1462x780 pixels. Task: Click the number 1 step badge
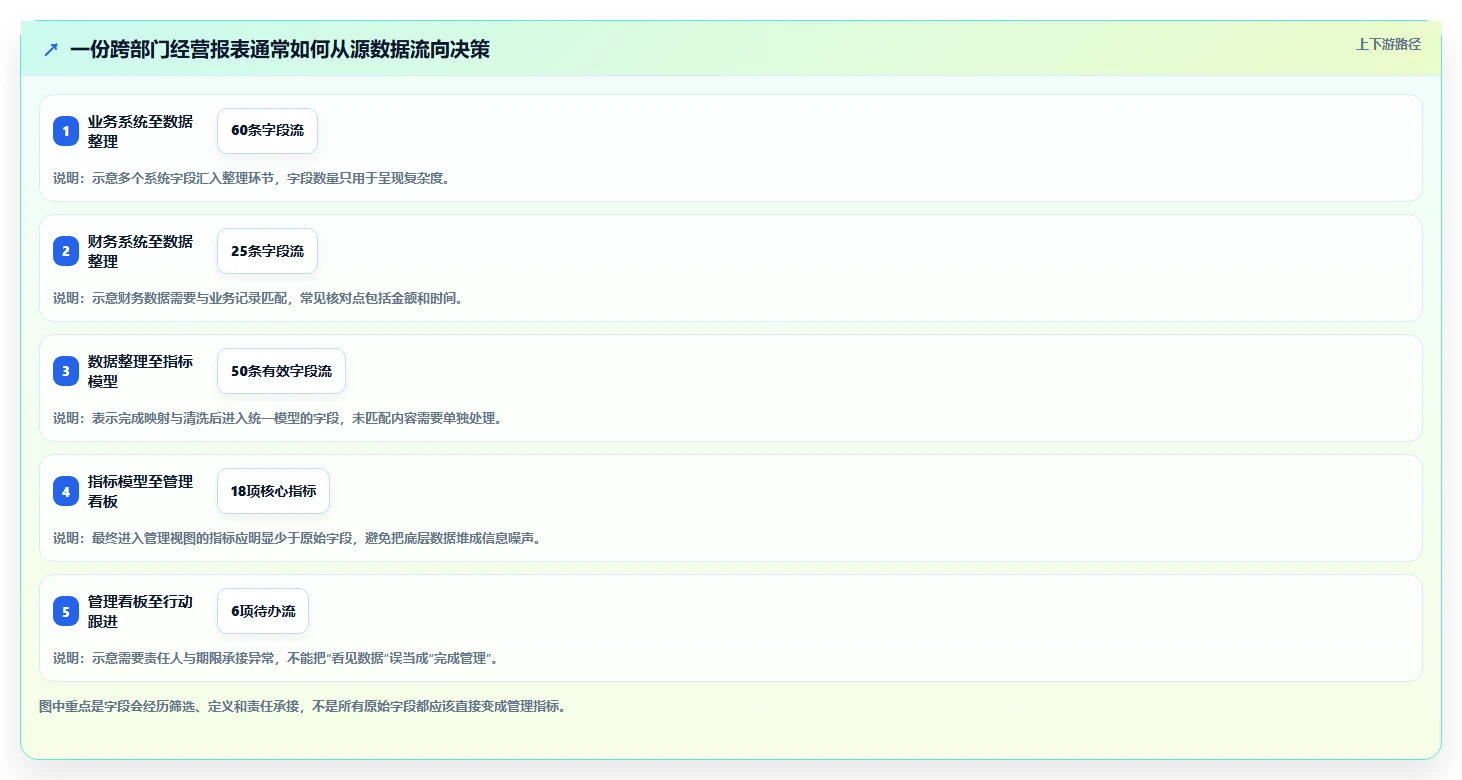coord(66,131)
